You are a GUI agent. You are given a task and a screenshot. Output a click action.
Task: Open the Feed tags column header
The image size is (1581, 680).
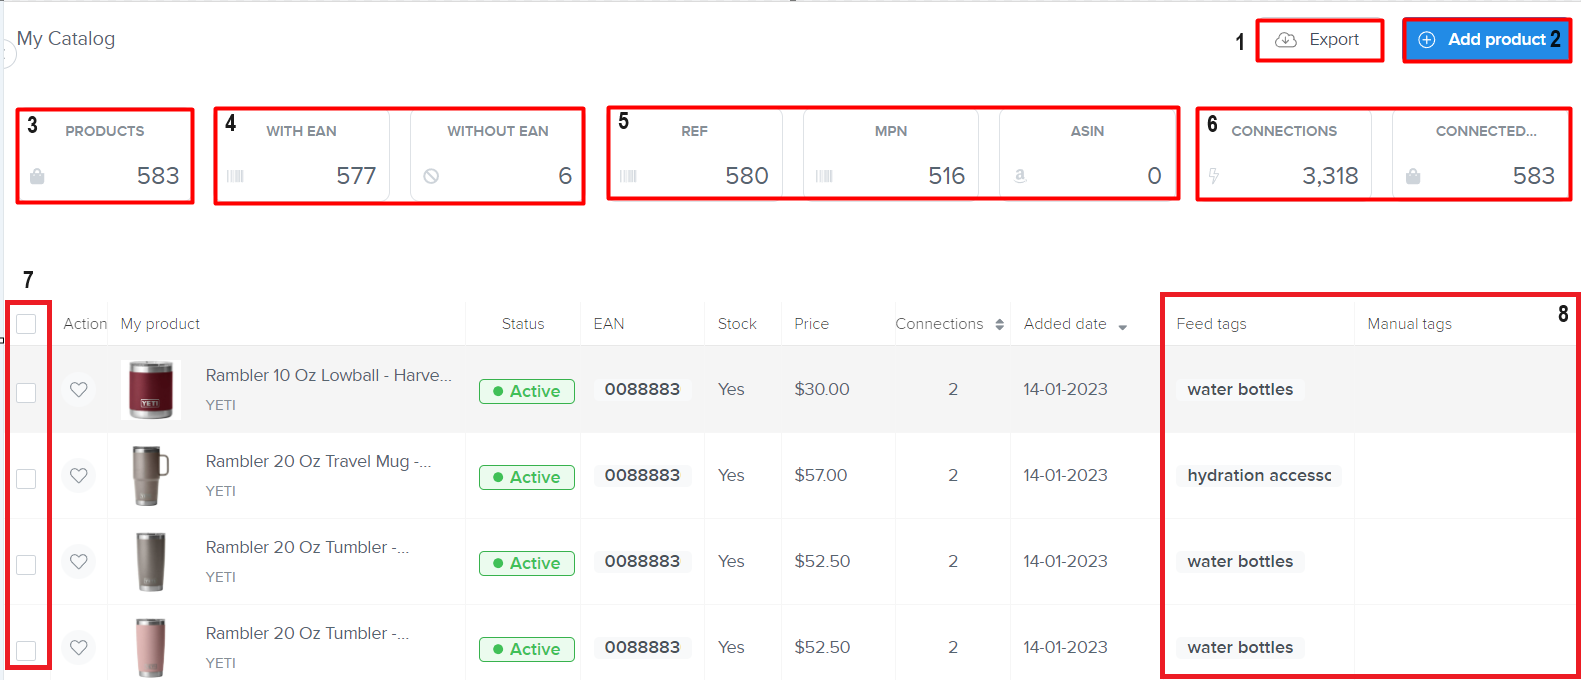(1211, 324)
